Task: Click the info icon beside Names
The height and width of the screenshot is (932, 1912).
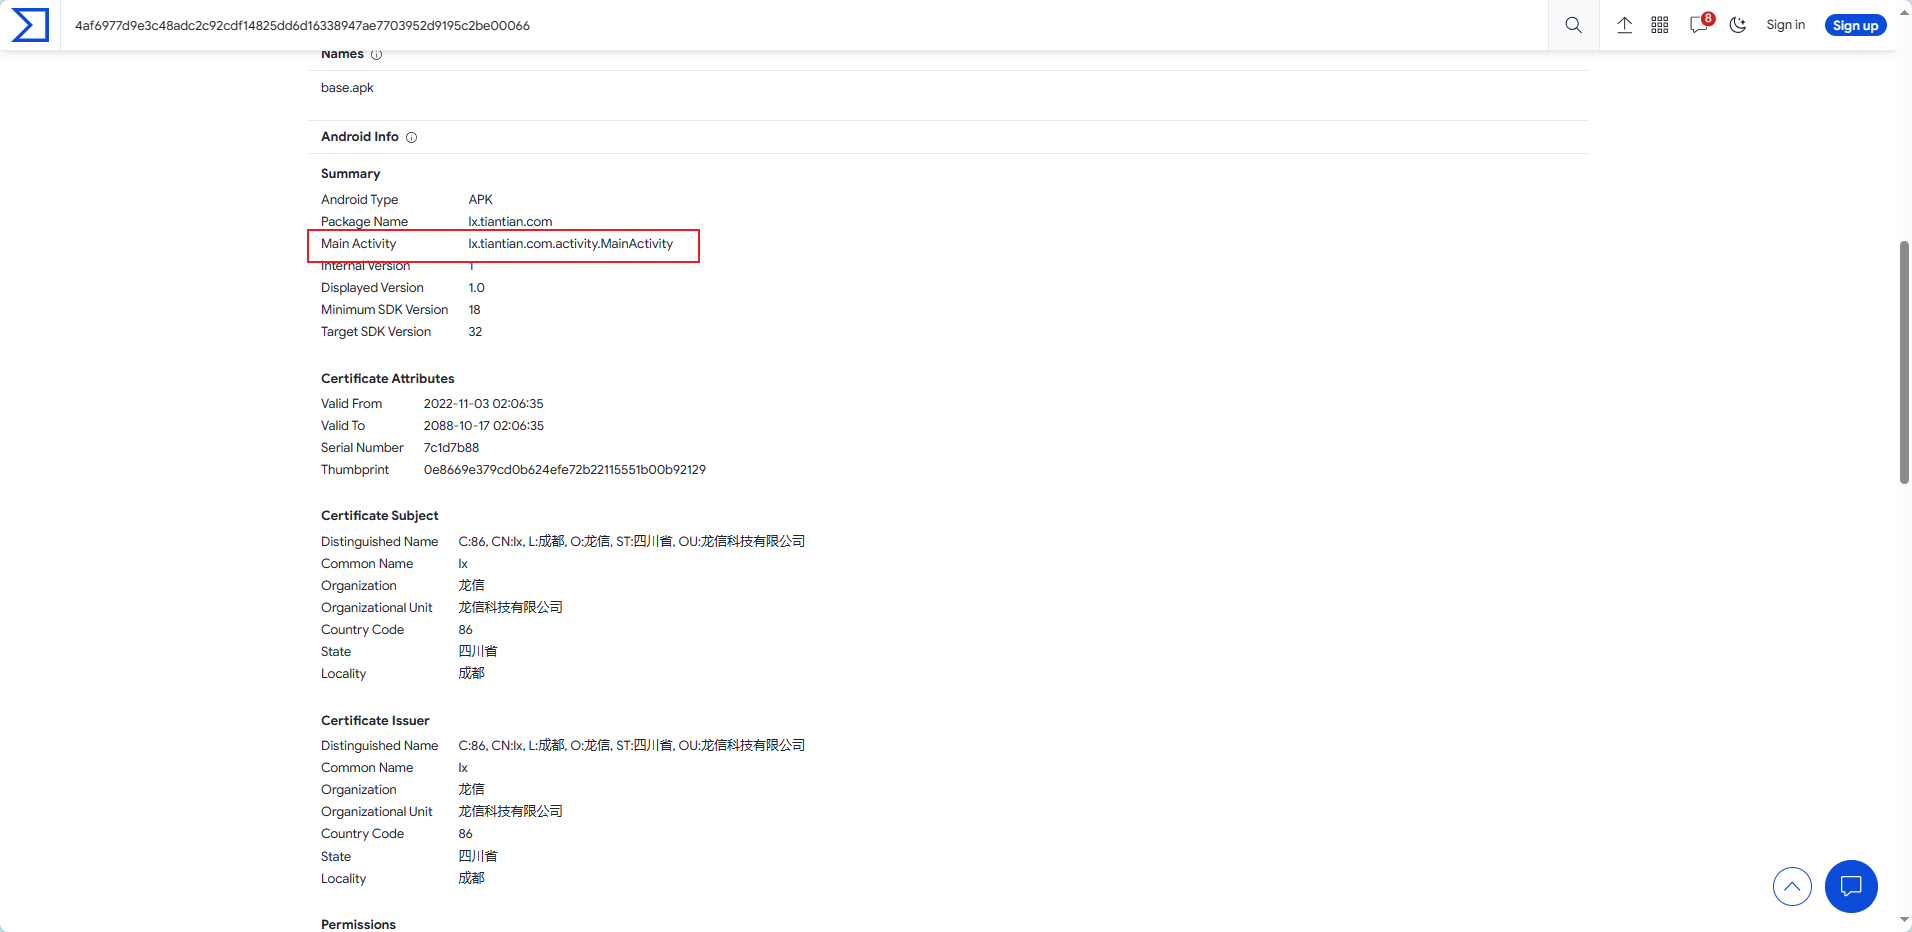Action: 376,55
